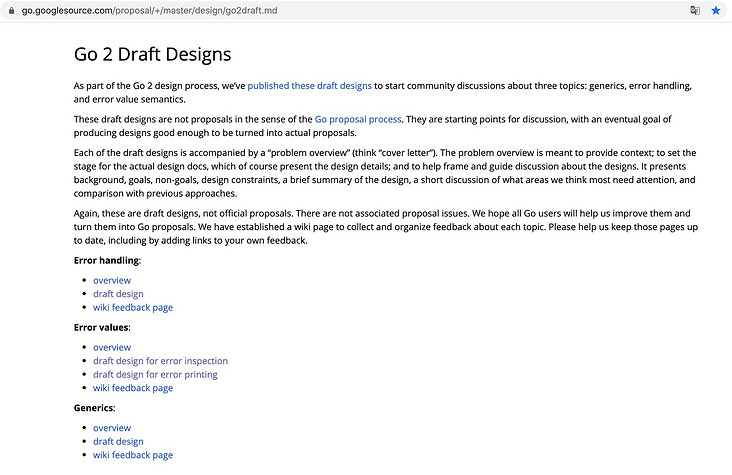Toggle the bookmark star icon

(x=715, y=10)
